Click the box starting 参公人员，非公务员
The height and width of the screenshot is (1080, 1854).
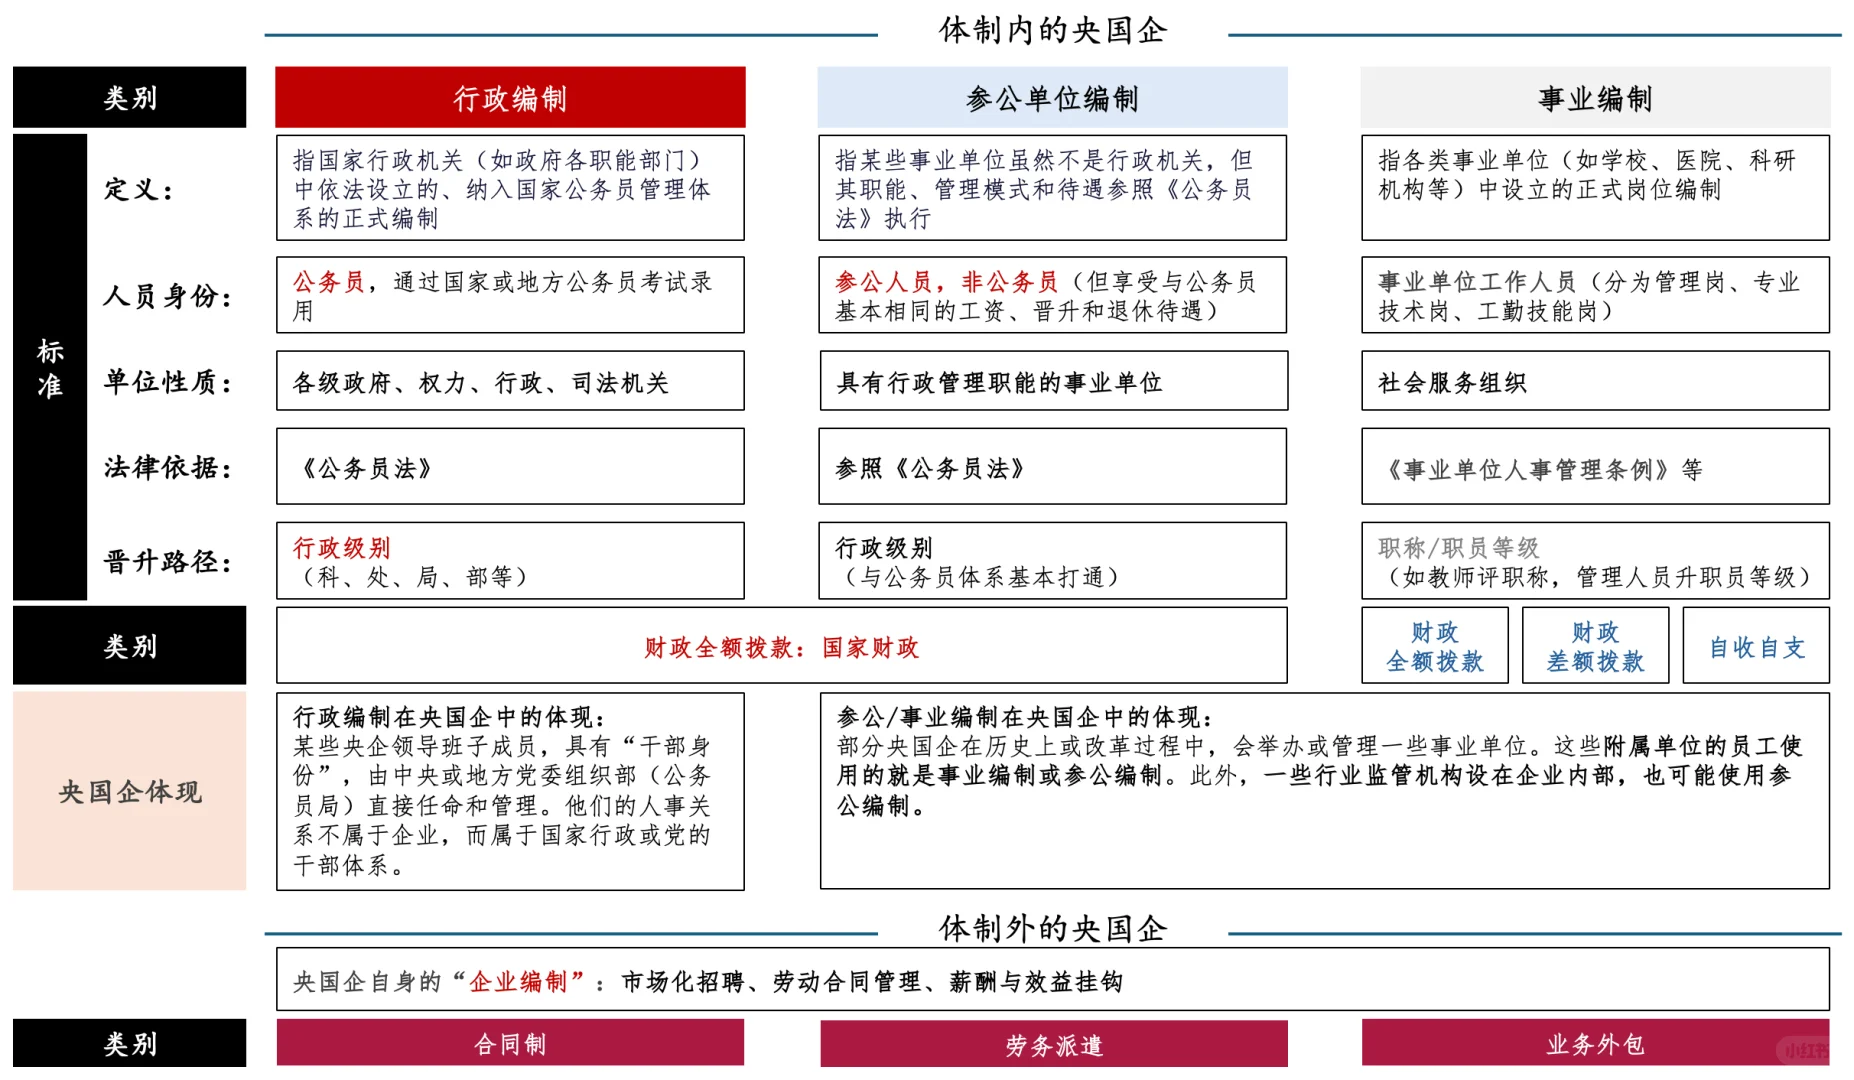click(x=1052, y=295)
